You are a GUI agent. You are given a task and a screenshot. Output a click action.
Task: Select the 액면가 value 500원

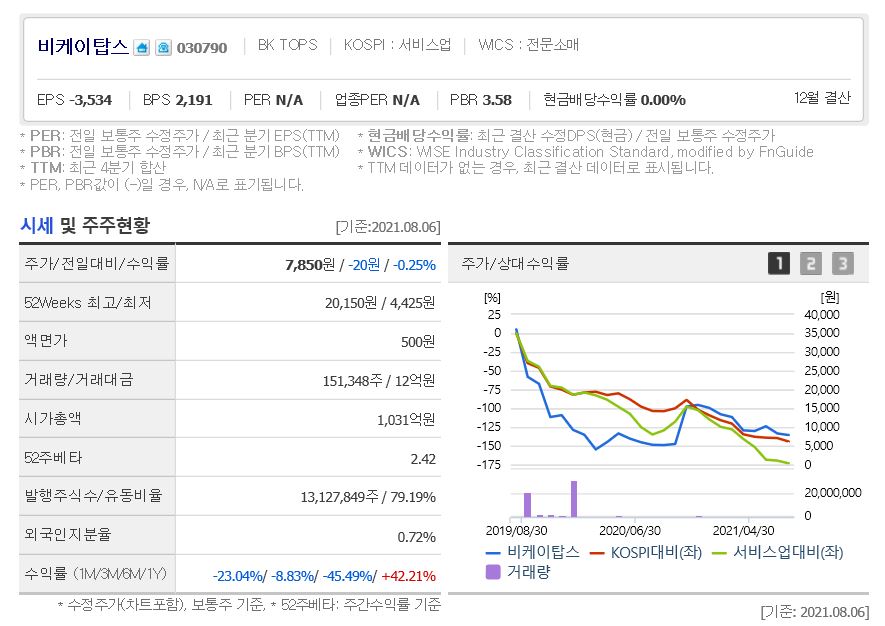[418, 342]
